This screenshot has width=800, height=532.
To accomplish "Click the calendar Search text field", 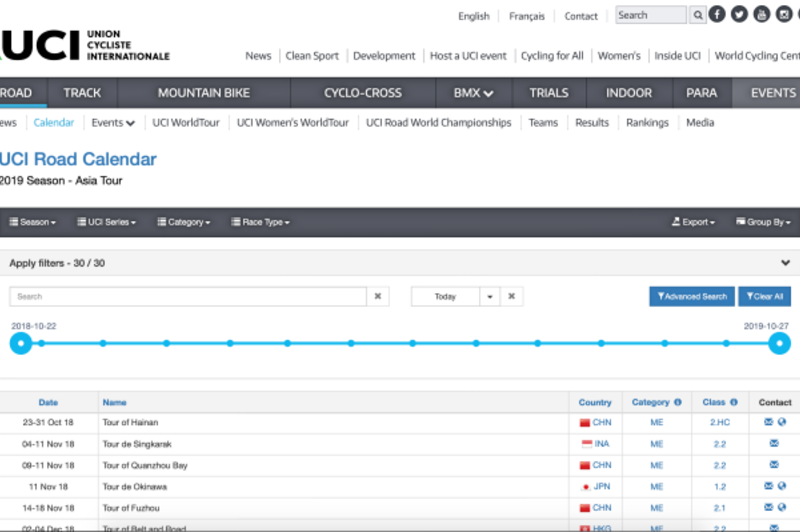I will 188,296.
